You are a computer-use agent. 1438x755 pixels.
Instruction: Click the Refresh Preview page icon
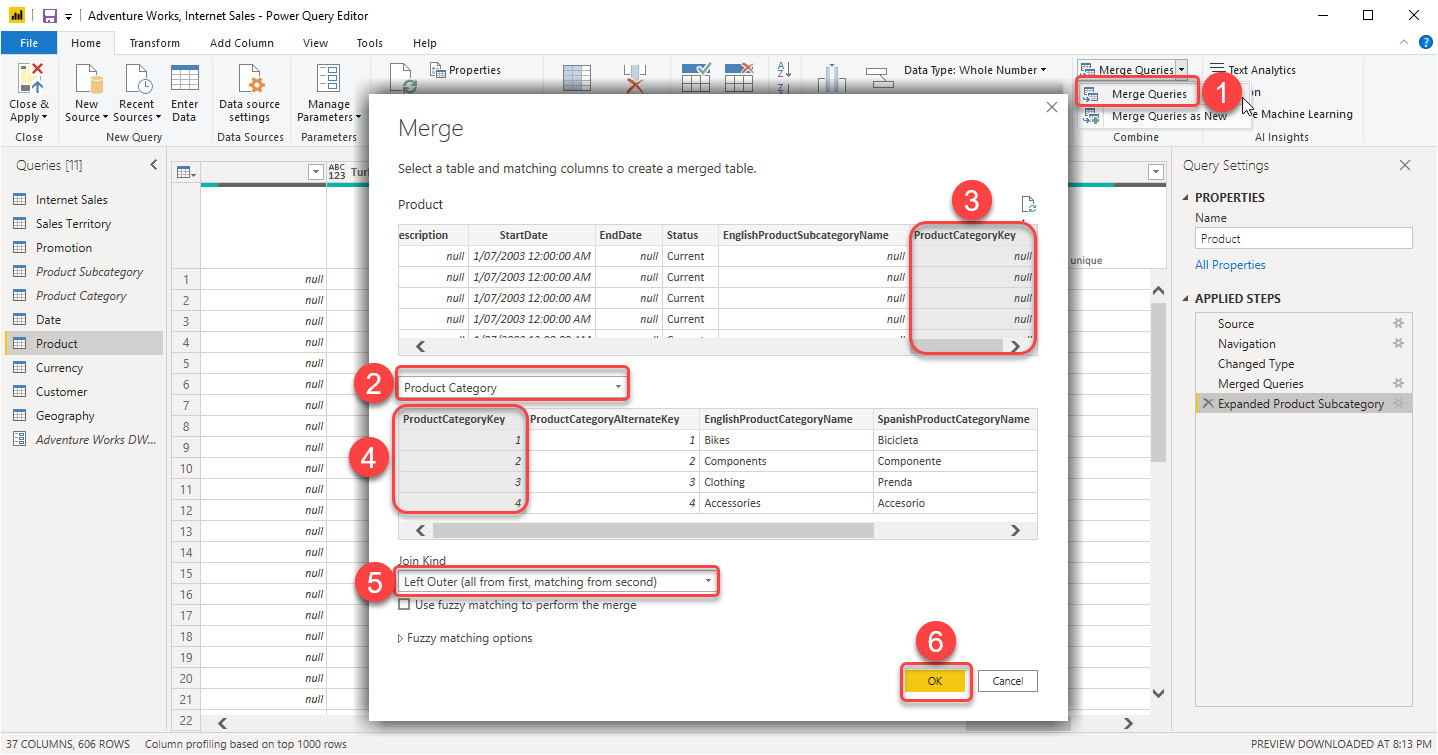[402, 78]
